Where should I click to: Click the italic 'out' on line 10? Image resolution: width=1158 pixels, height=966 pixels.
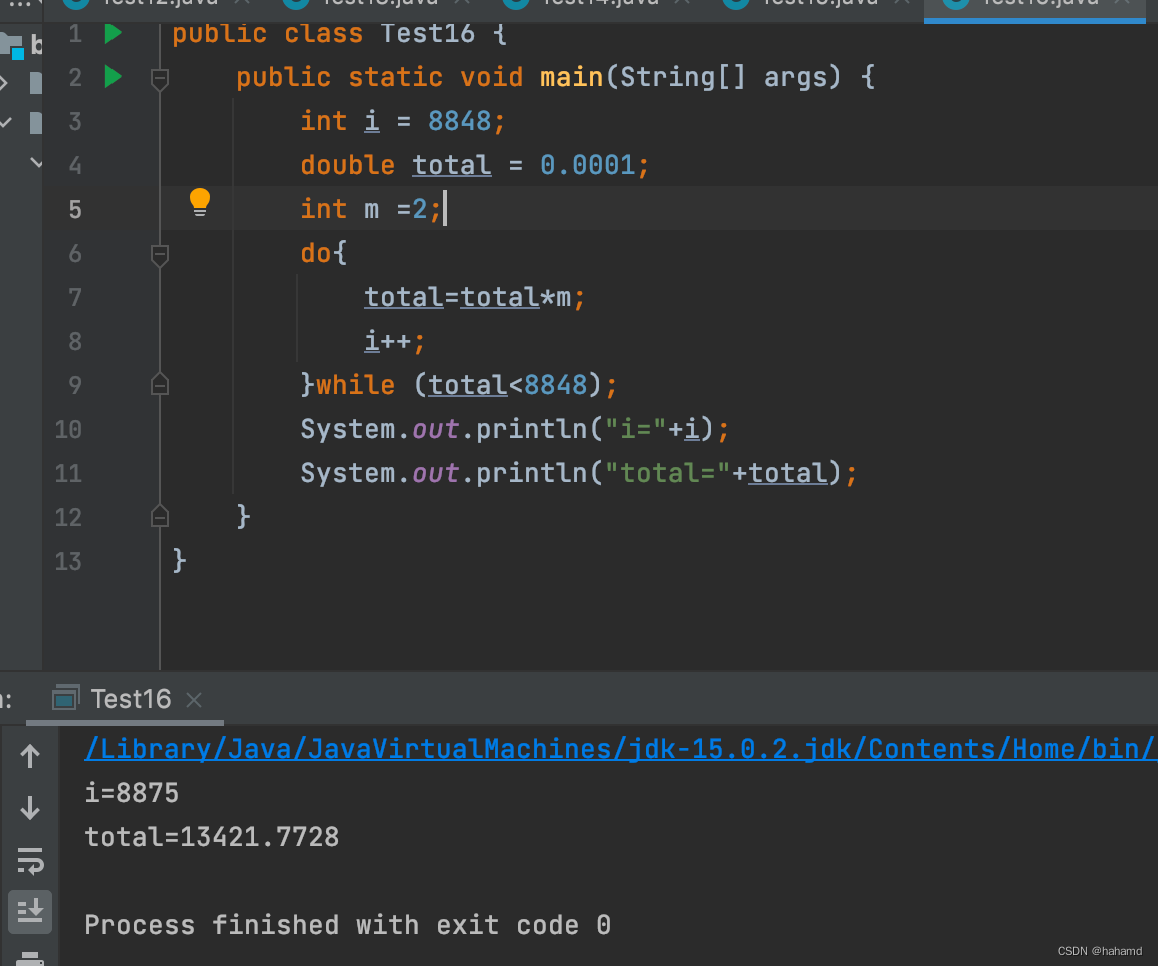(x=436, y=429)
